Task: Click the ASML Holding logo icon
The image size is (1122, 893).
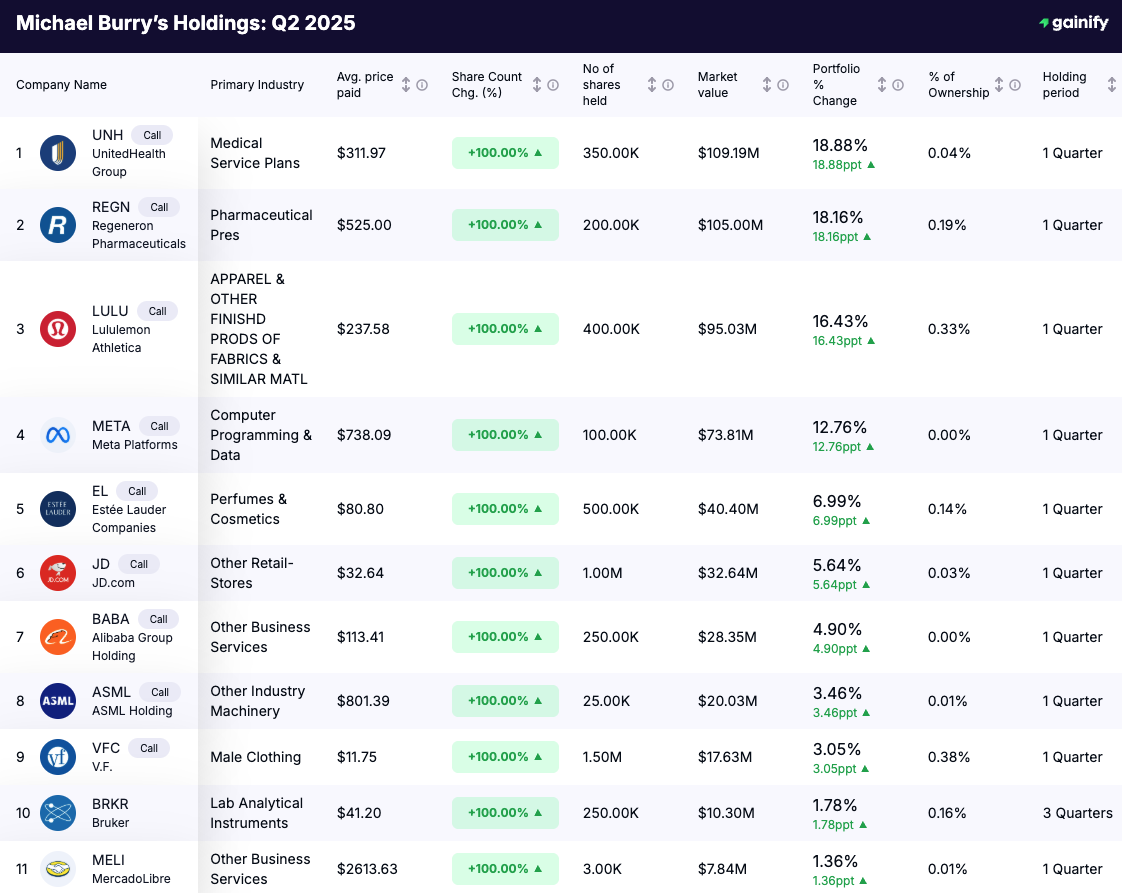Action: 58,701
